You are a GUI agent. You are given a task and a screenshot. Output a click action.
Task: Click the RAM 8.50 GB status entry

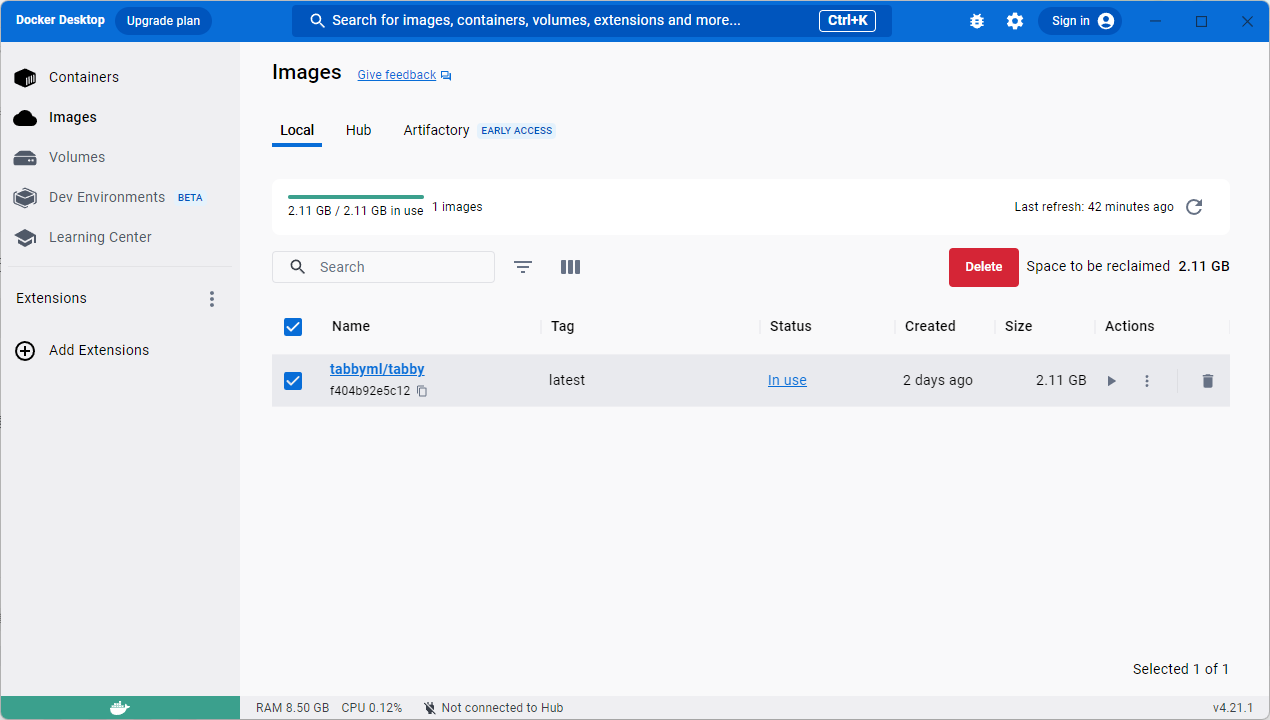coord(292,708)
